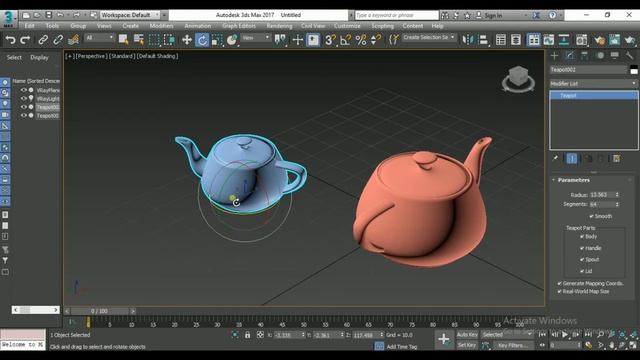Open the Create tab plus icon in command panel
Viewport: 640px width, 360px height.
click(554, 56)
